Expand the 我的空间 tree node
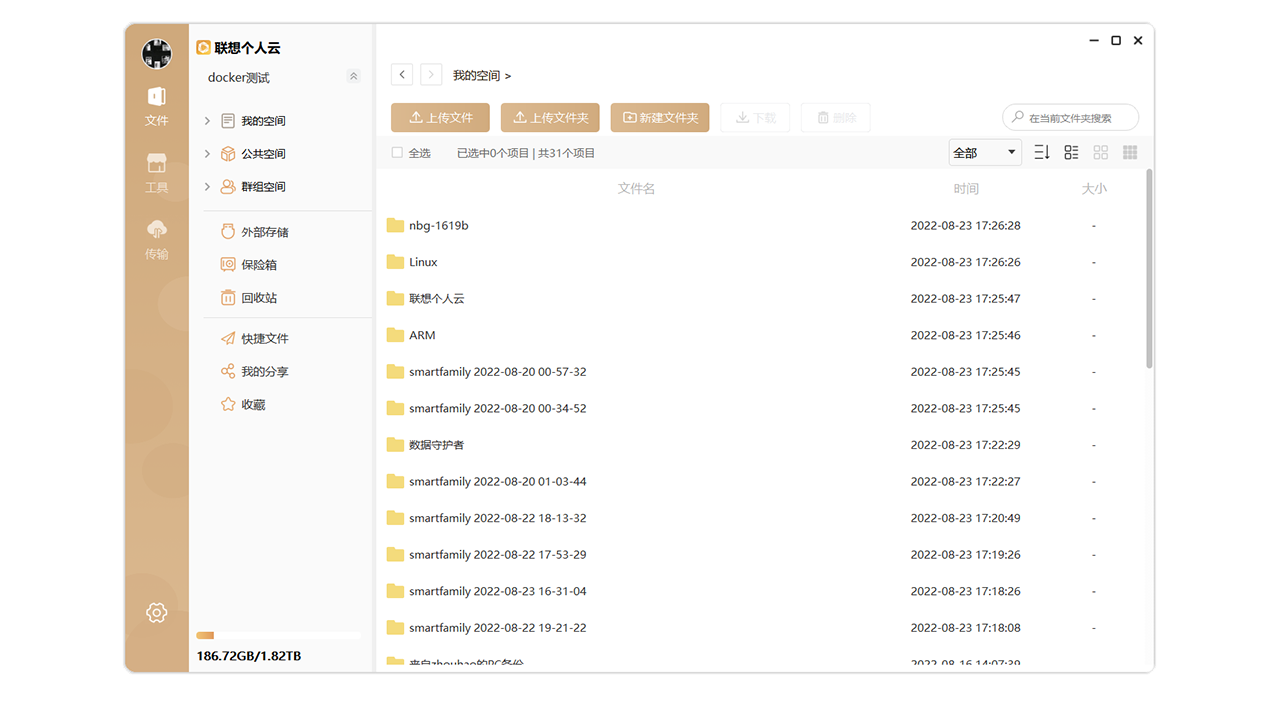The image size is (1280, 720). tap(207, 121)
